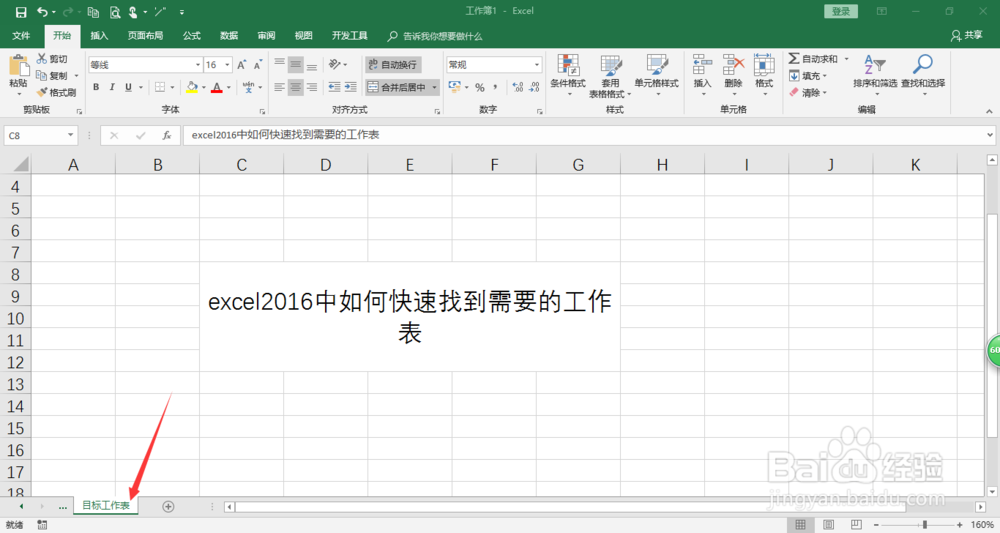Decrease the decimal places

pos(534,87)
